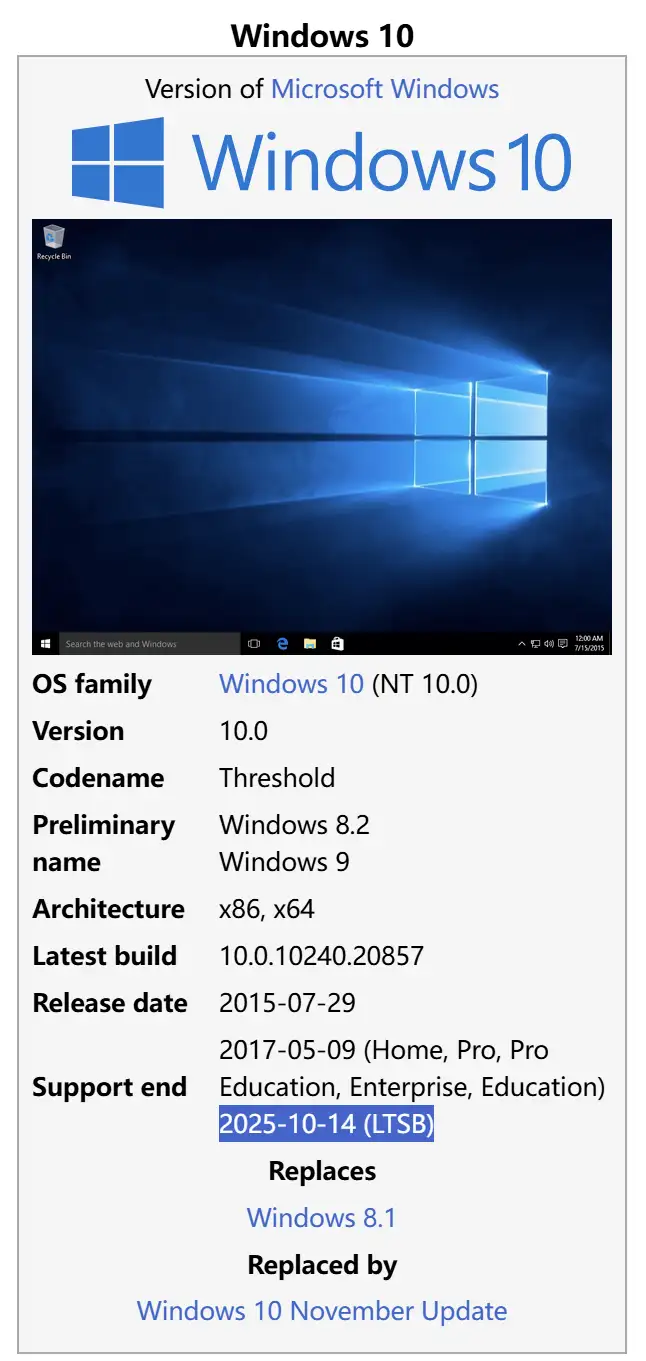
Task: Click the 'Architecture' row label
Action: (x=108, y=909)
